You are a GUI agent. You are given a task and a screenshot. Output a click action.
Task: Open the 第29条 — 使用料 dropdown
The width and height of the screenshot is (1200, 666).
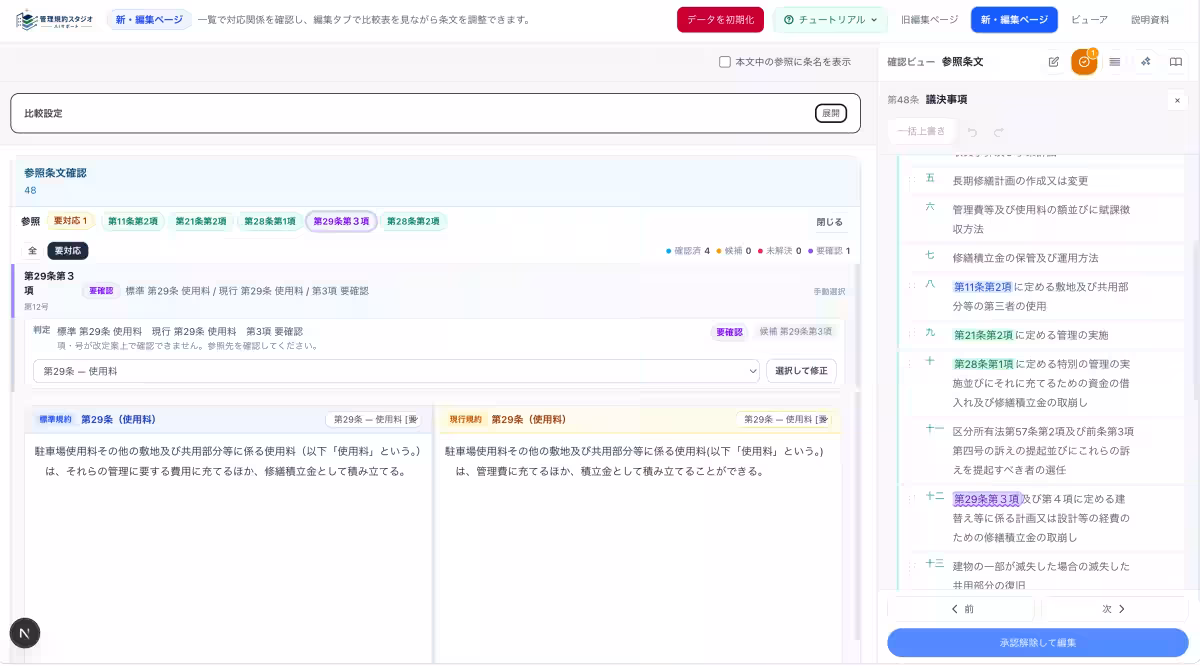click(396, 371)
